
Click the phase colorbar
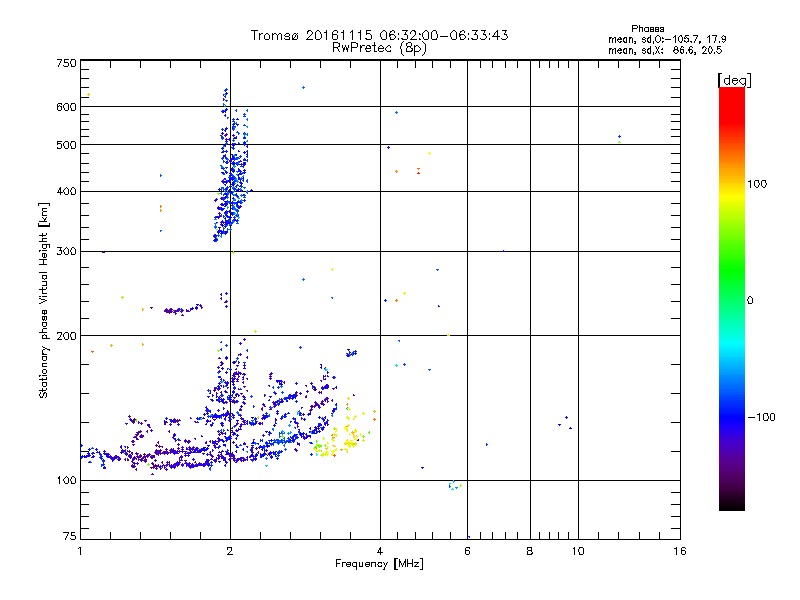tap(732, 298)
